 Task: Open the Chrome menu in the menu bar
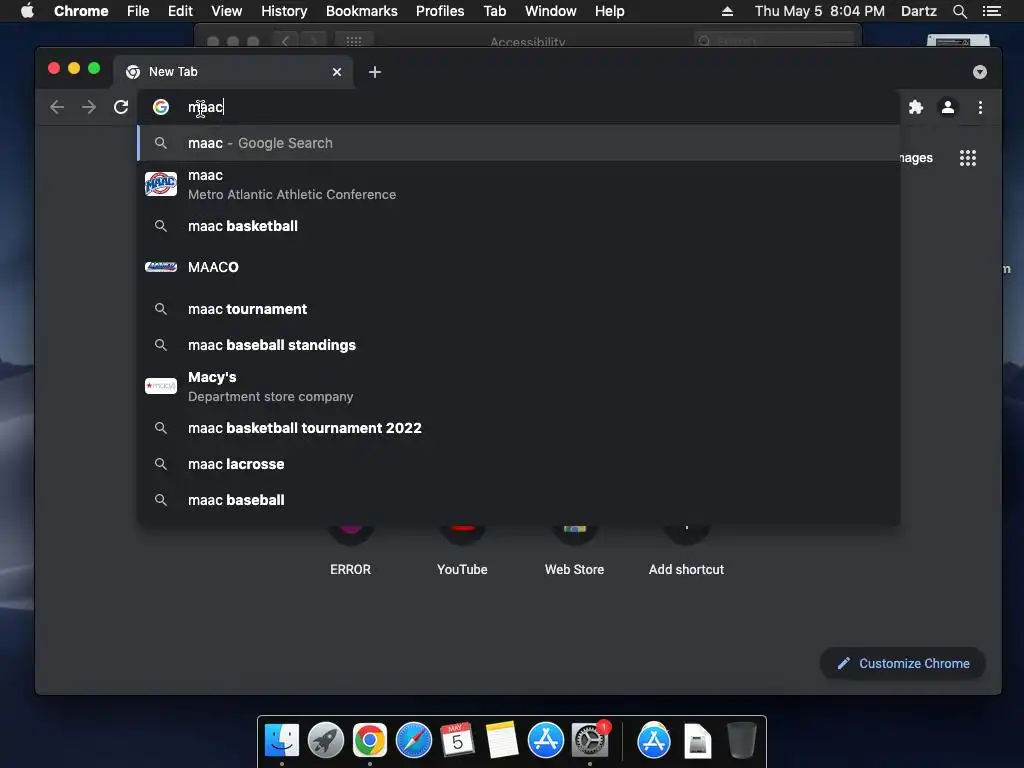click(x=81, y=11)
